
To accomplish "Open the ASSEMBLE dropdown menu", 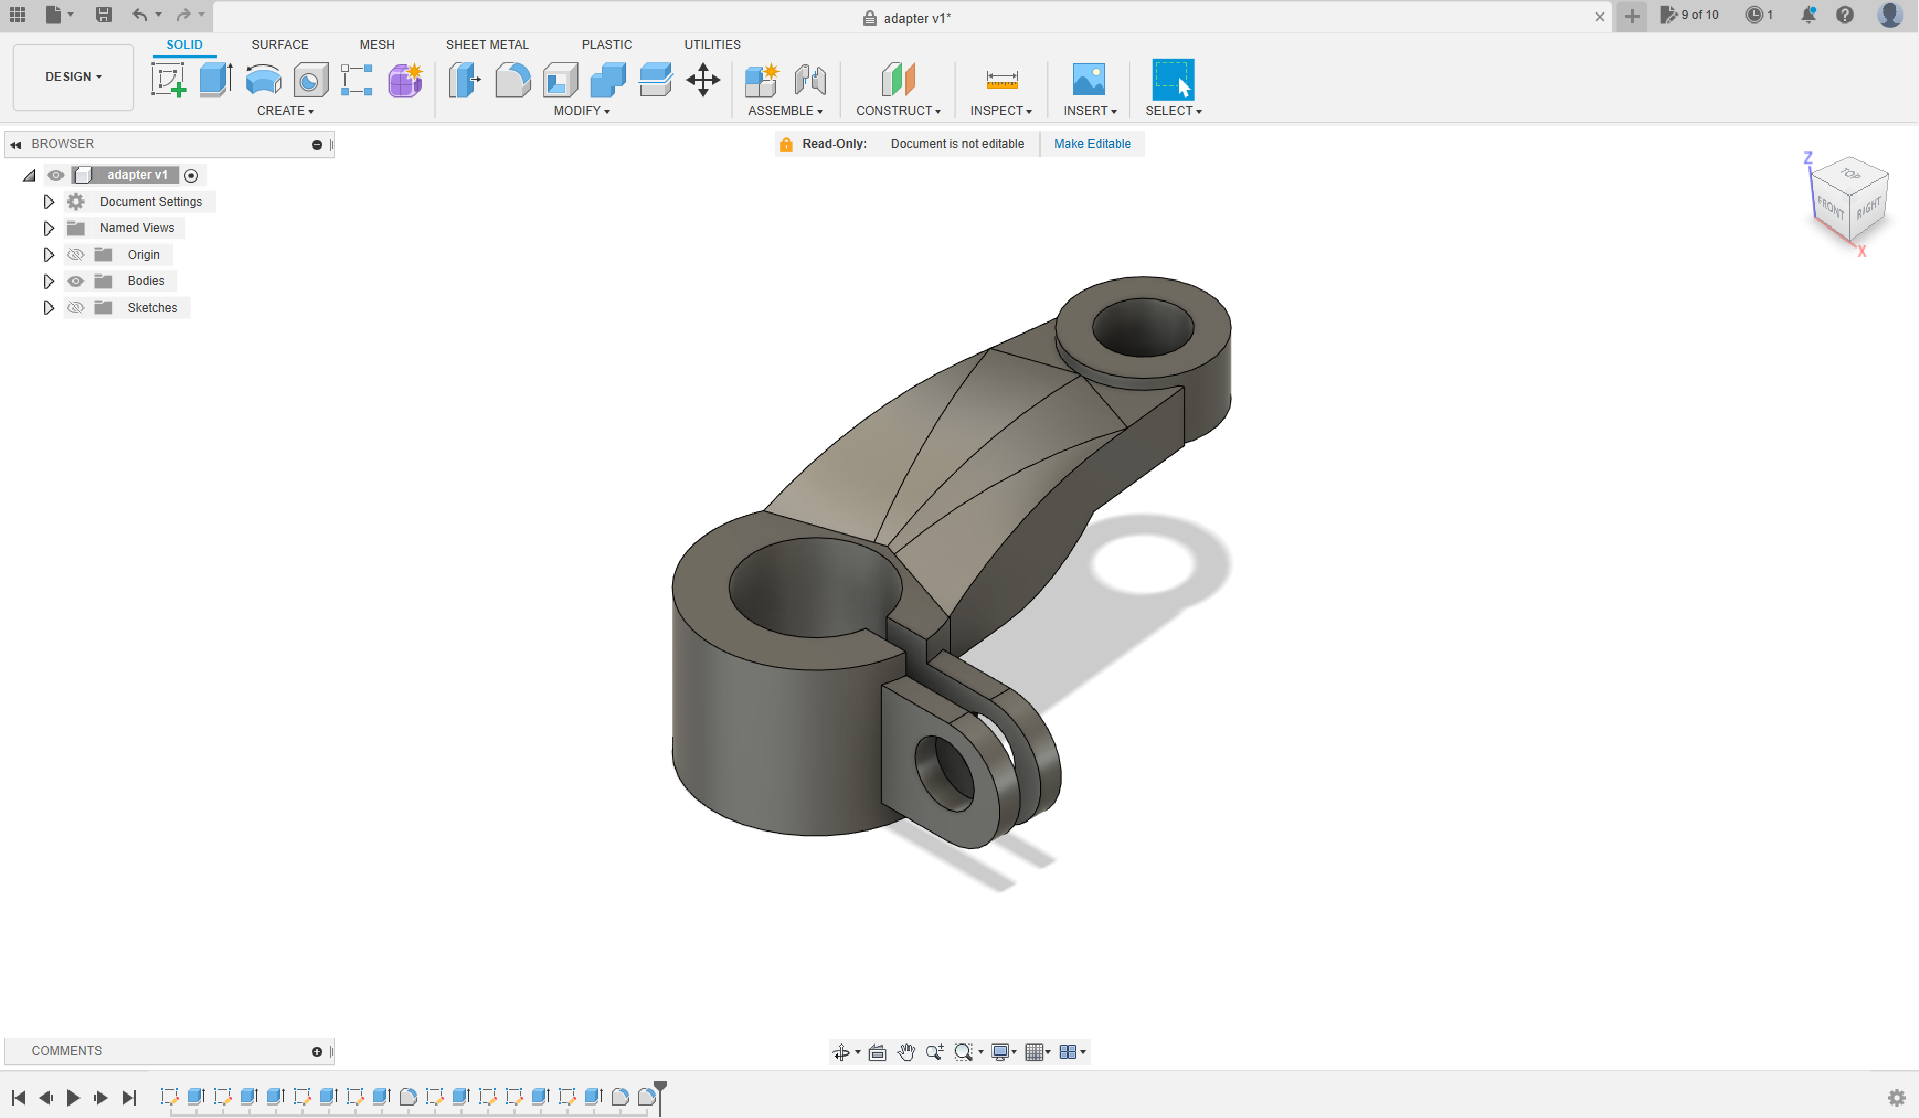I will point(785,111).
